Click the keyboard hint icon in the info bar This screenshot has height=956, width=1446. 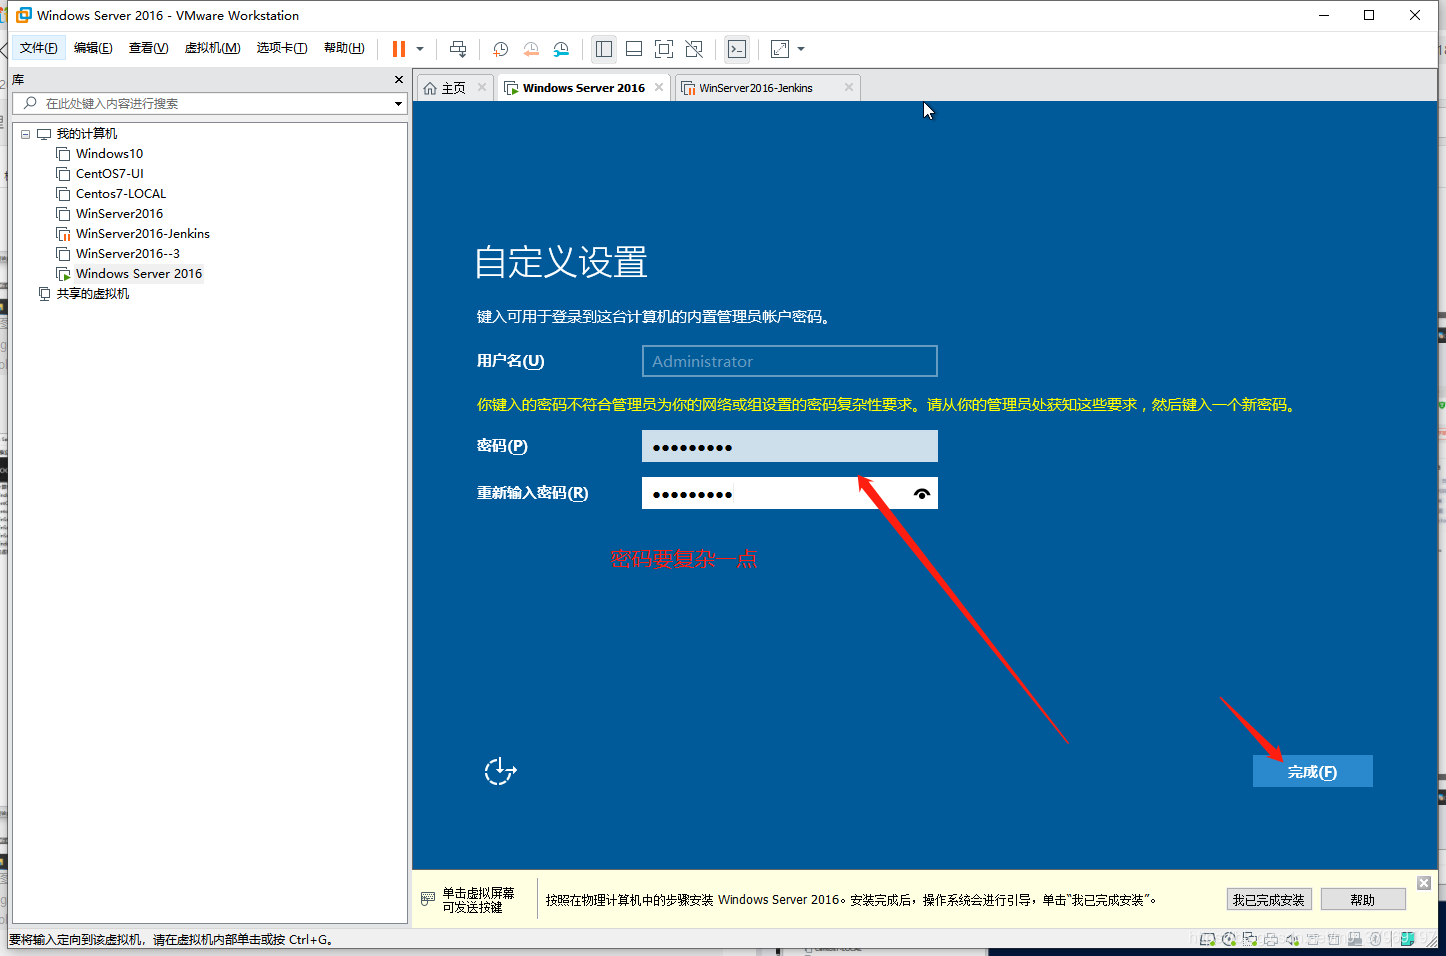[428, 899]
